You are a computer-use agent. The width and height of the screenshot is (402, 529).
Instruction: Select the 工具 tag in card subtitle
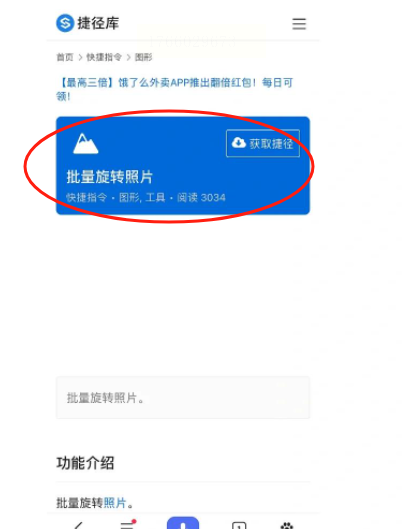click(155, 197)
